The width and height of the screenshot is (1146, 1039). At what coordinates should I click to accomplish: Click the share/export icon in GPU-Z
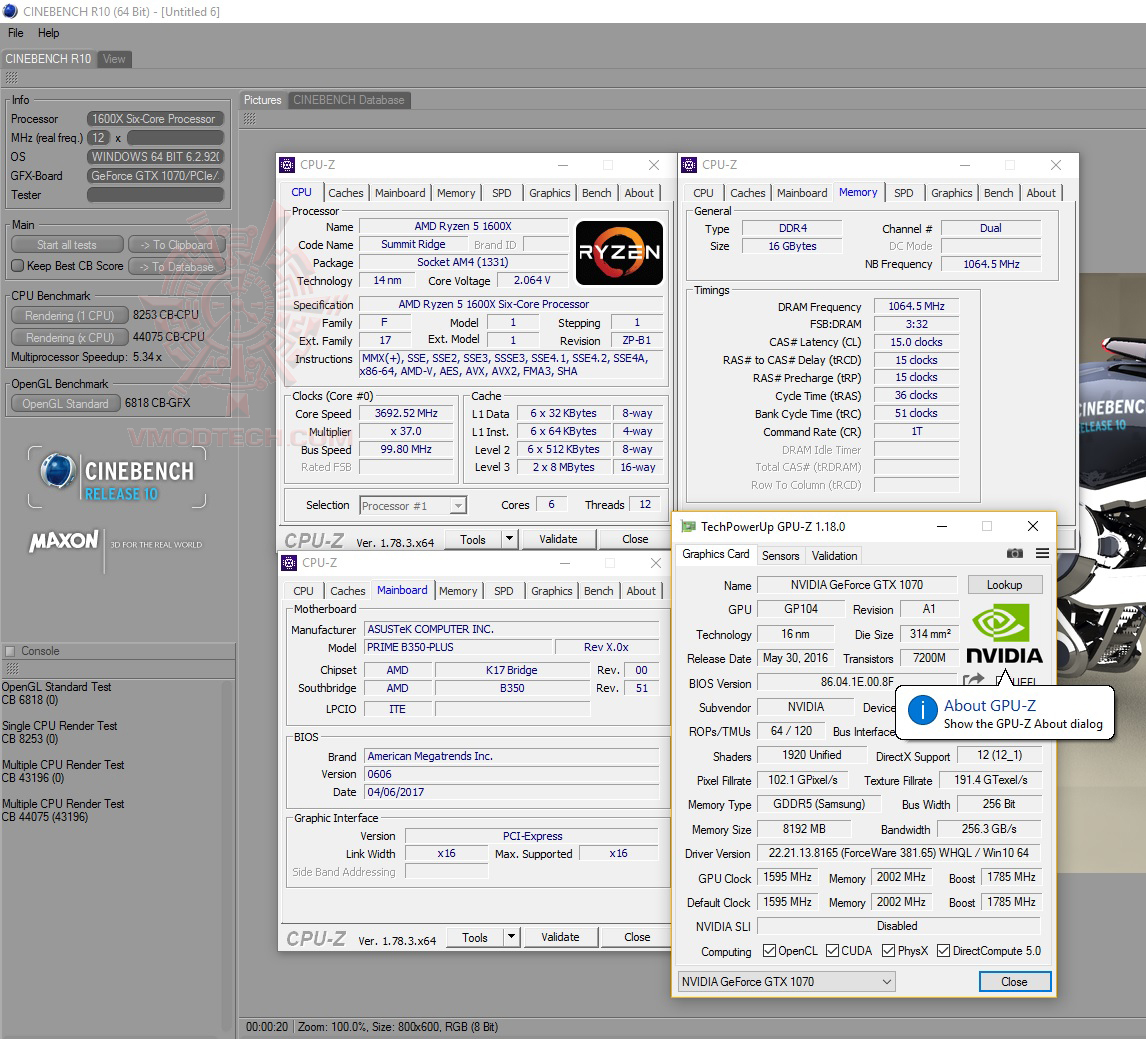[x=973, y=678]
